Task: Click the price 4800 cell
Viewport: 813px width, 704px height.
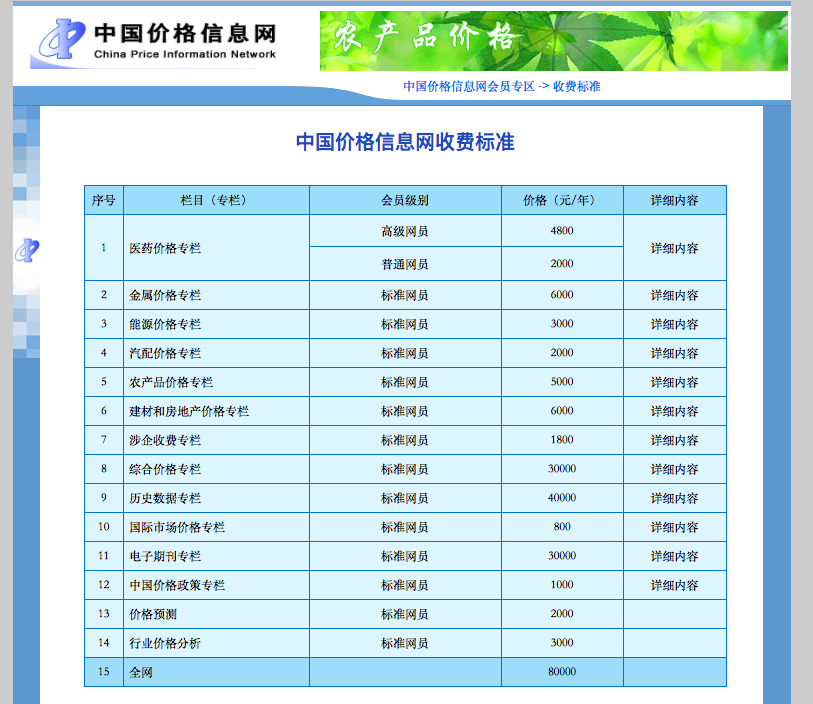Action: (562, 231)
